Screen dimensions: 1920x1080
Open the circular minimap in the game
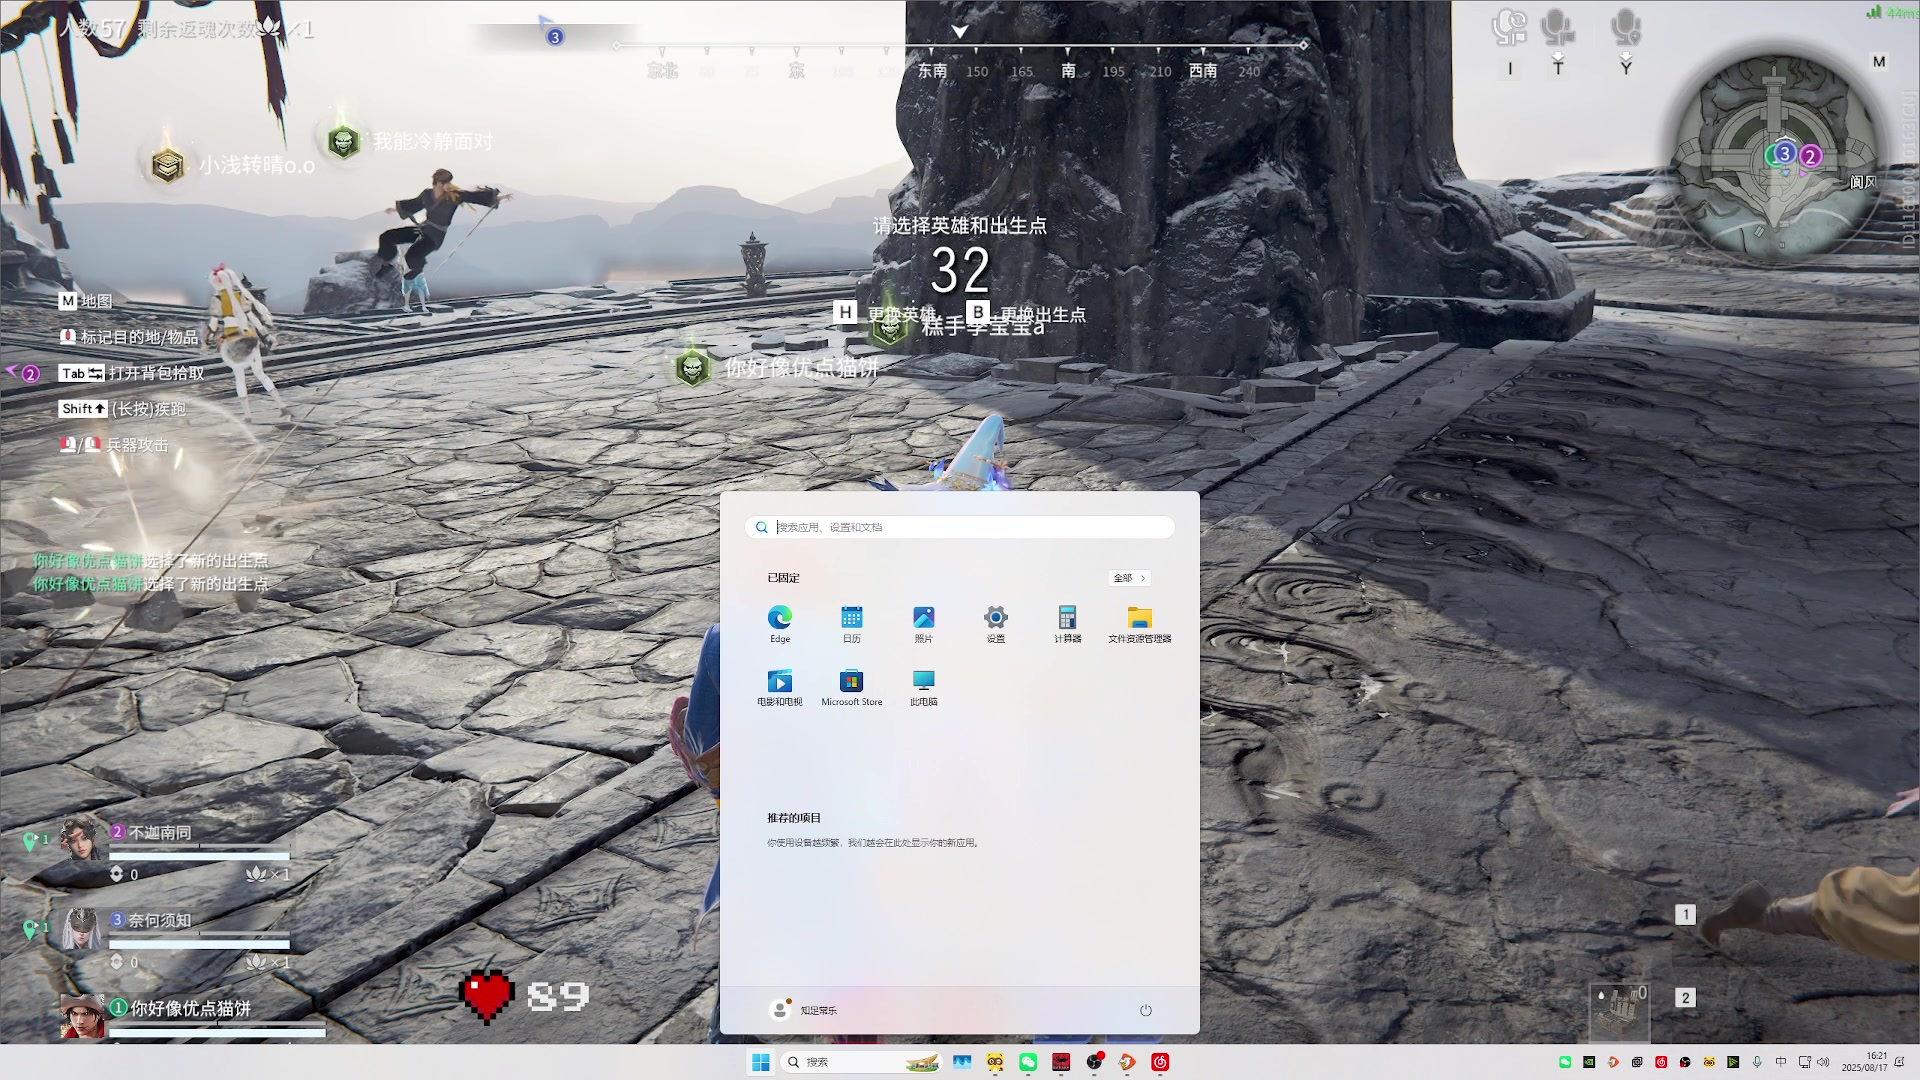click(x=1777, y=158)
